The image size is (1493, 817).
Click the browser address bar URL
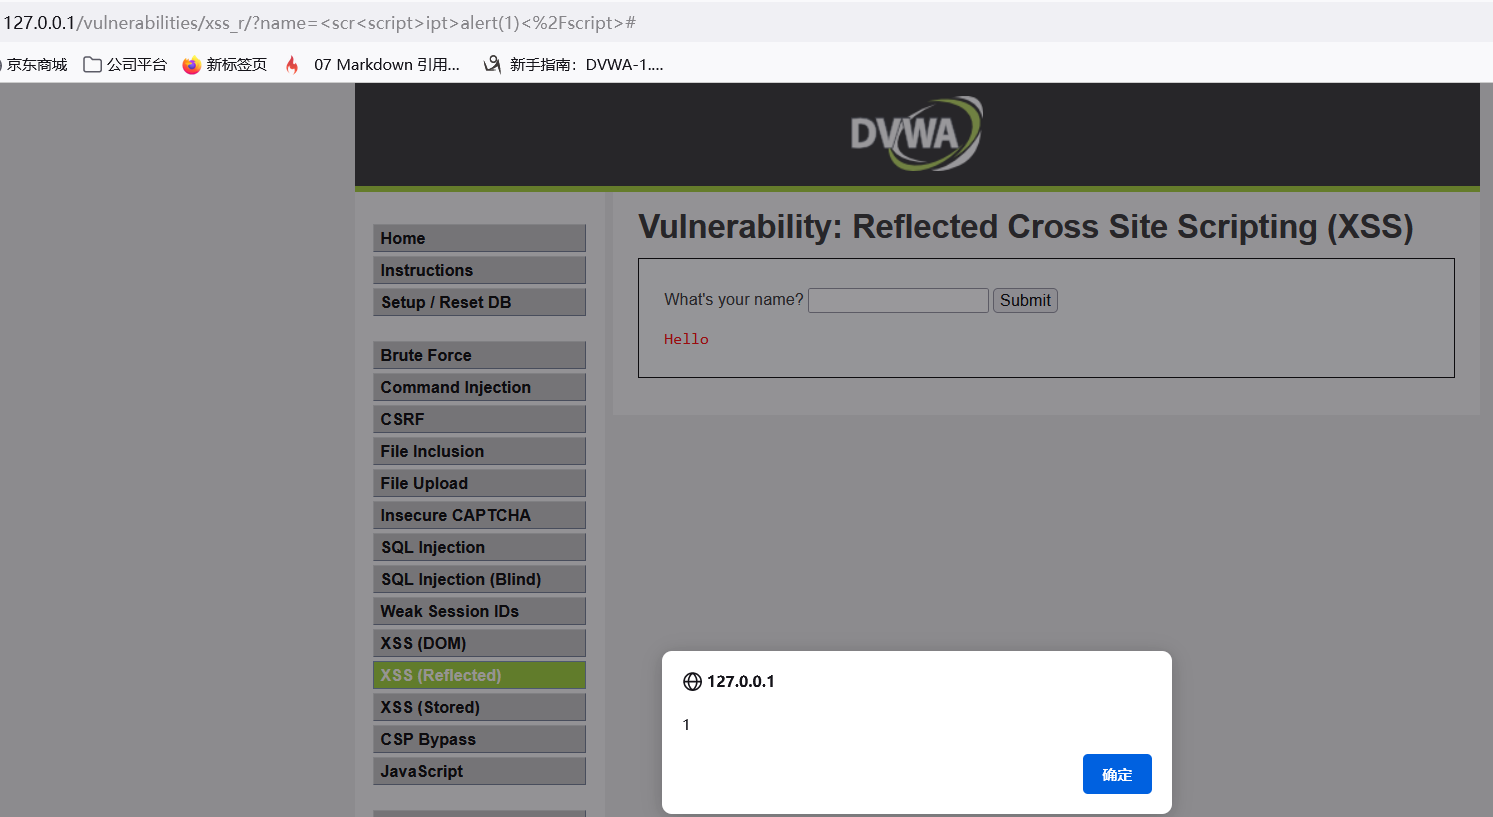tap(320, 22)
